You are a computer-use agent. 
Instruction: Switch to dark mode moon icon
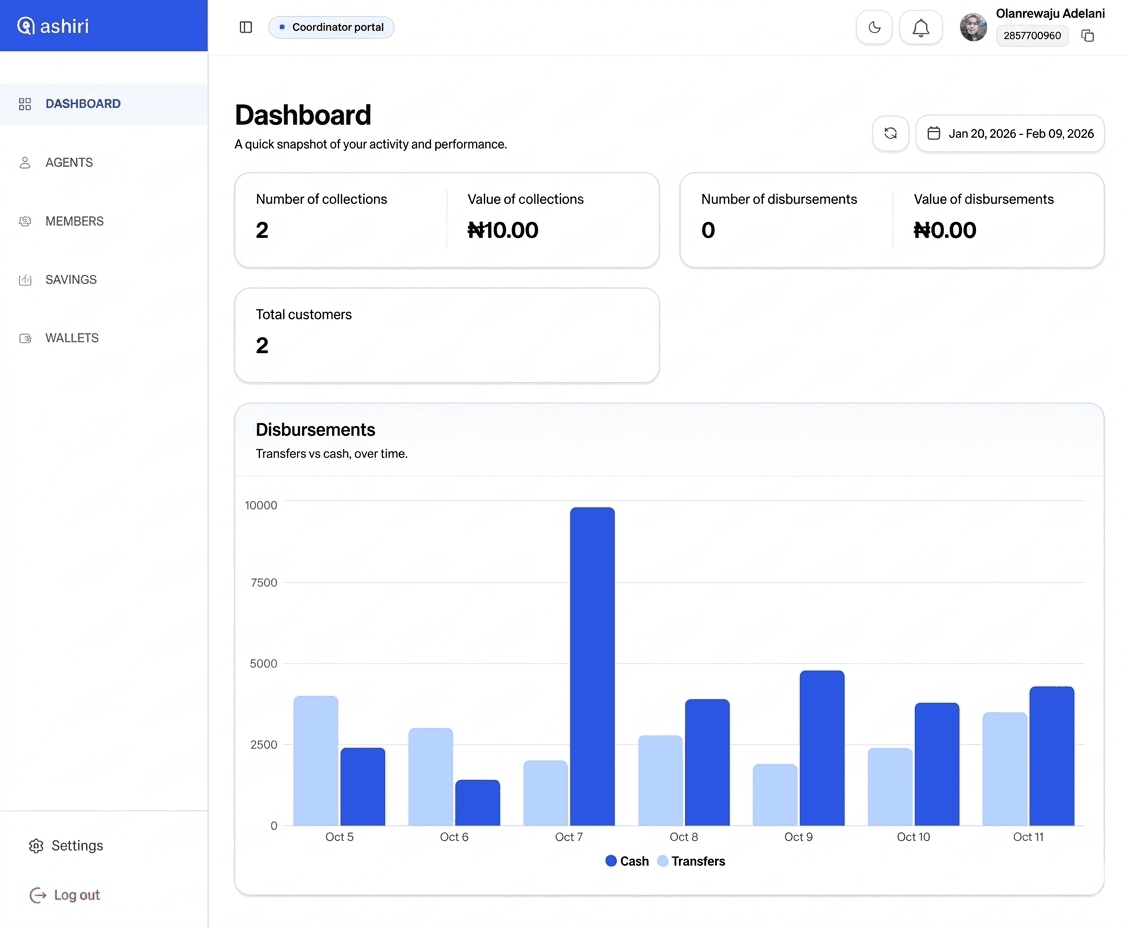pyautogui.click(x=874, y=27)
